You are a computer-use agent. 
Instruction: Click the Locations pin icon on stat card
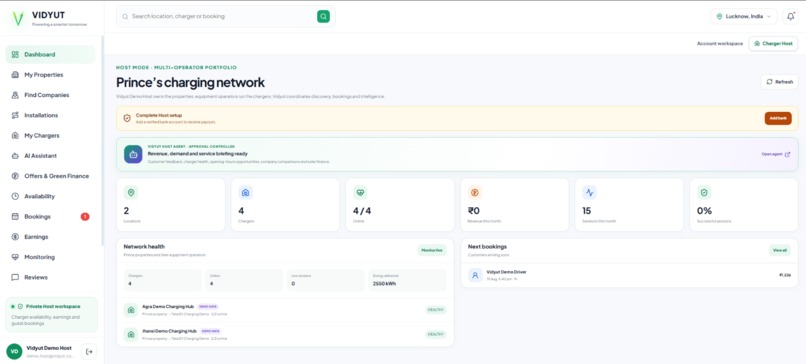(x=131, y=193)
